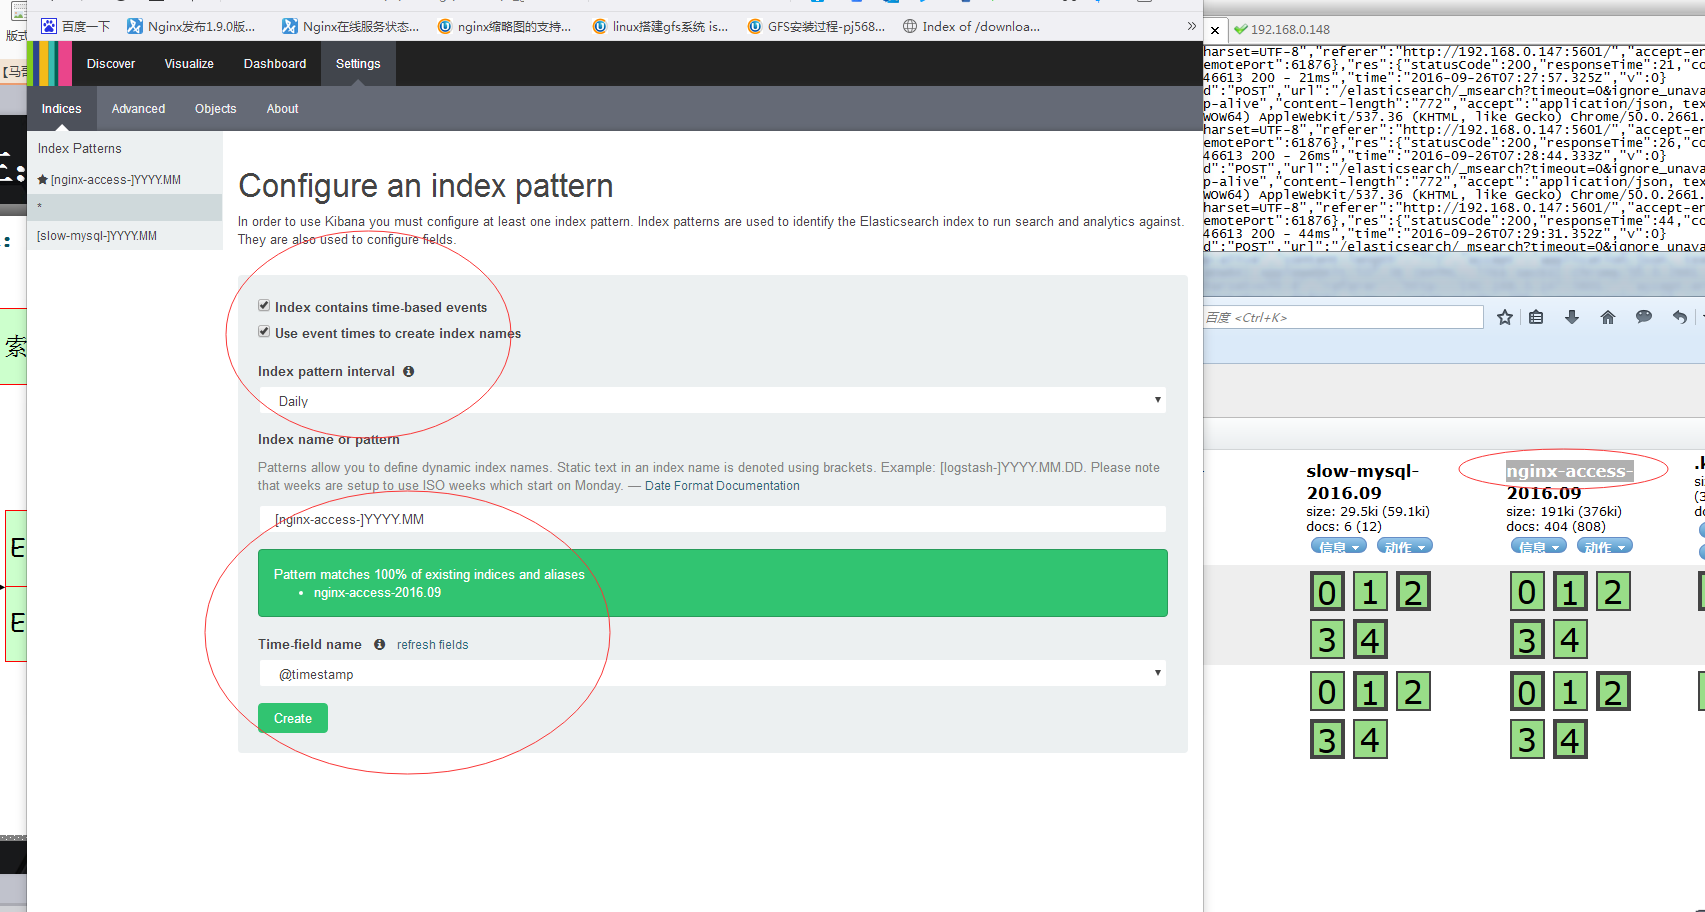Click chat bubble icon in right browser
The width and height of the screenshot is (1705, 912).
(1644, 317)
